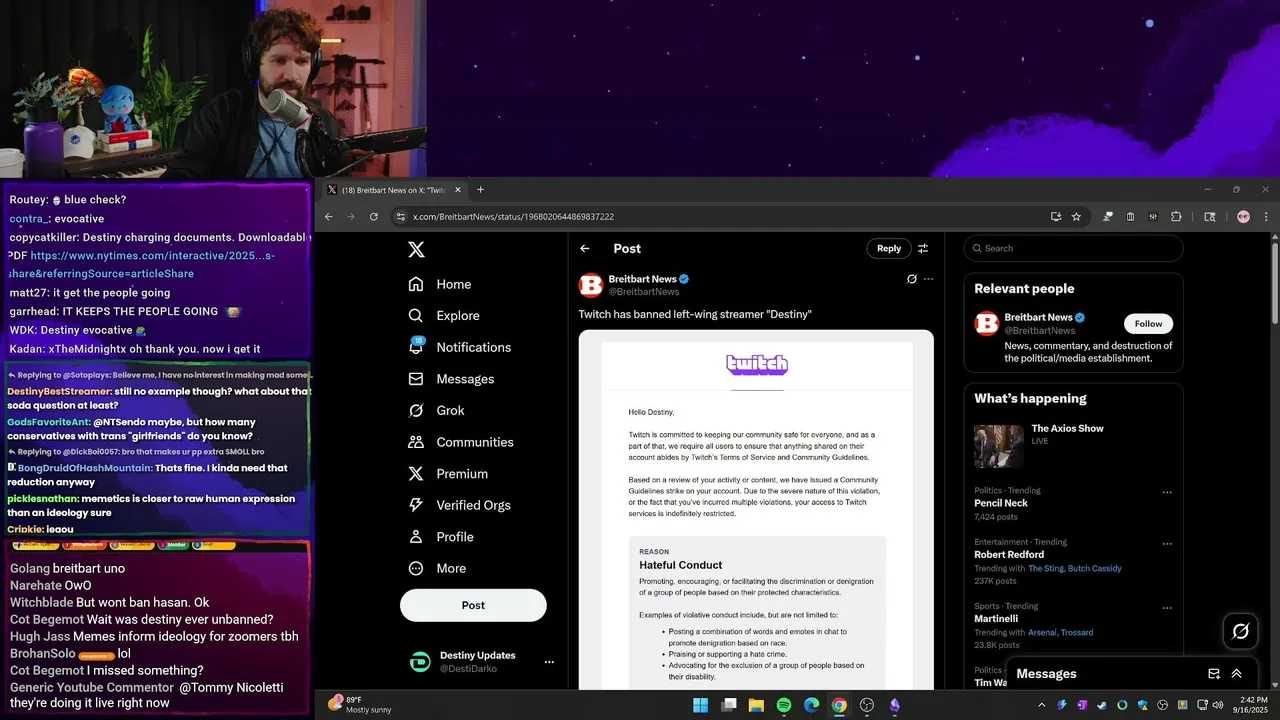Click the address bar URL
The height and width of the screenshot is (720, 1280).
tap(513, 217)
